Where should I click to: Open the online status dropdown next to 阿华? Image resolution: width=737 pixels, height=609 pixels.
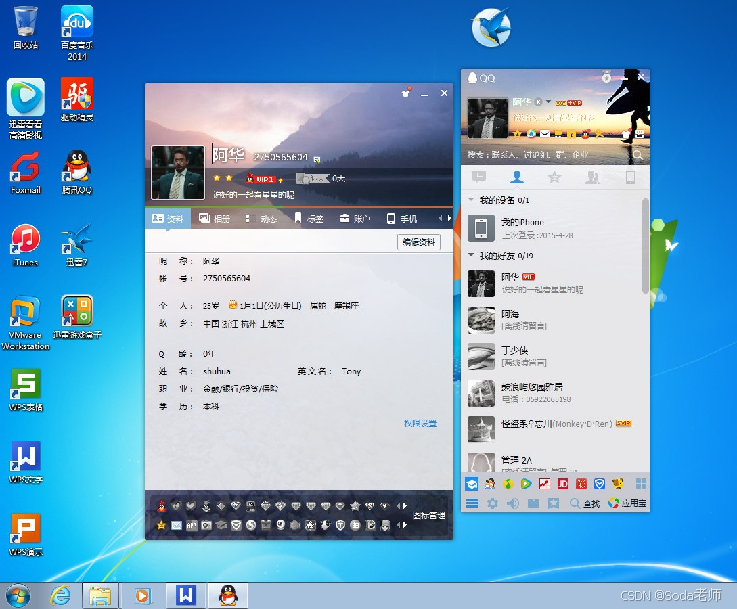click(548, 102)
